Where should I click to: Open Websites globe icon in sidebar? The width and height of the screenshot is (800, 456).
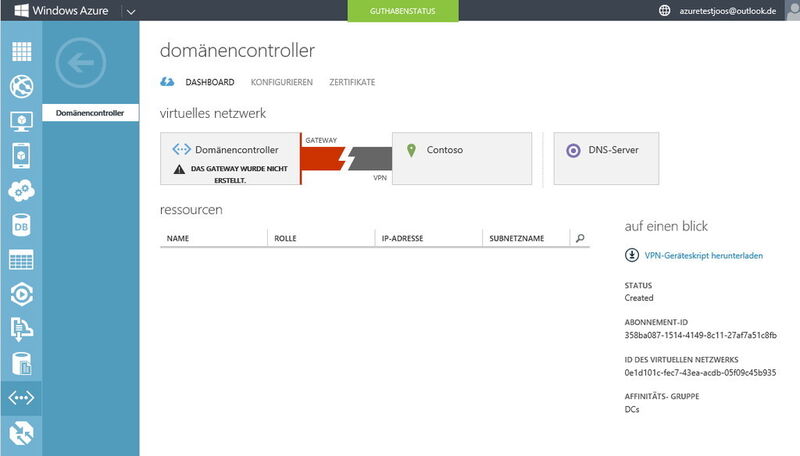tap(21, 86)
